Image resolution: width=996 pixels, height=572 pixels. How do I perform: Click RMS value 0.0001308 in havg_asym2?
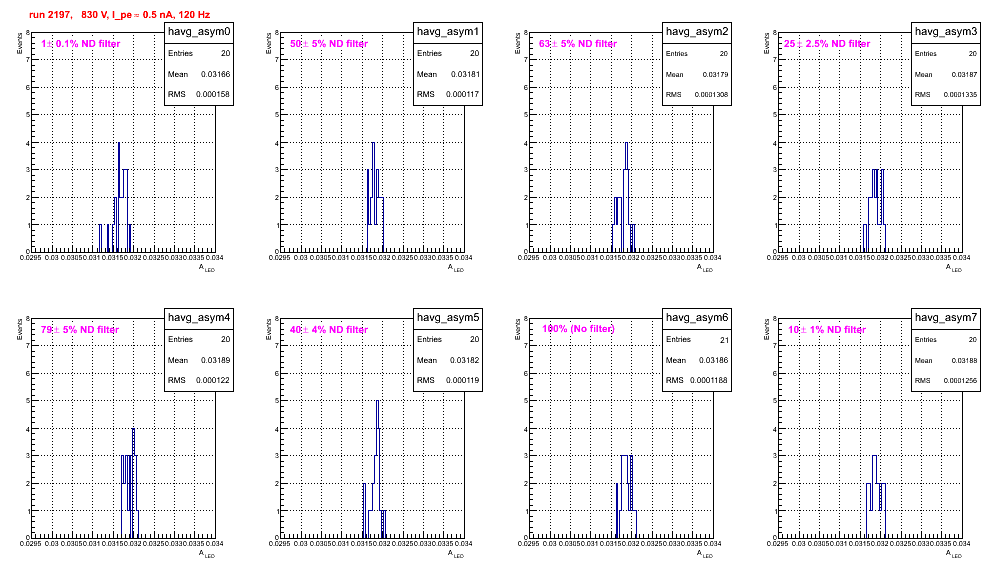tap(711, 94)
